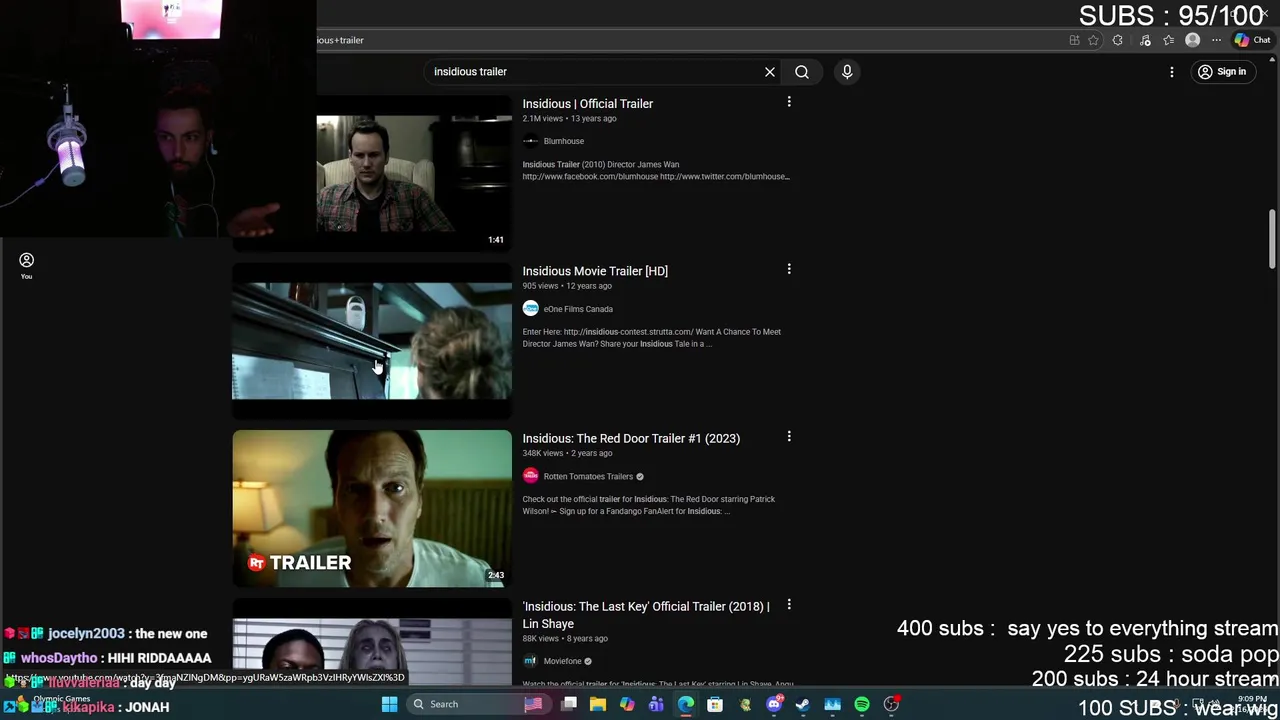Screen dimensions: 1280x720
Task: Open options menu for The Red Door Trailer #1
Action: (x=789, y=437)
